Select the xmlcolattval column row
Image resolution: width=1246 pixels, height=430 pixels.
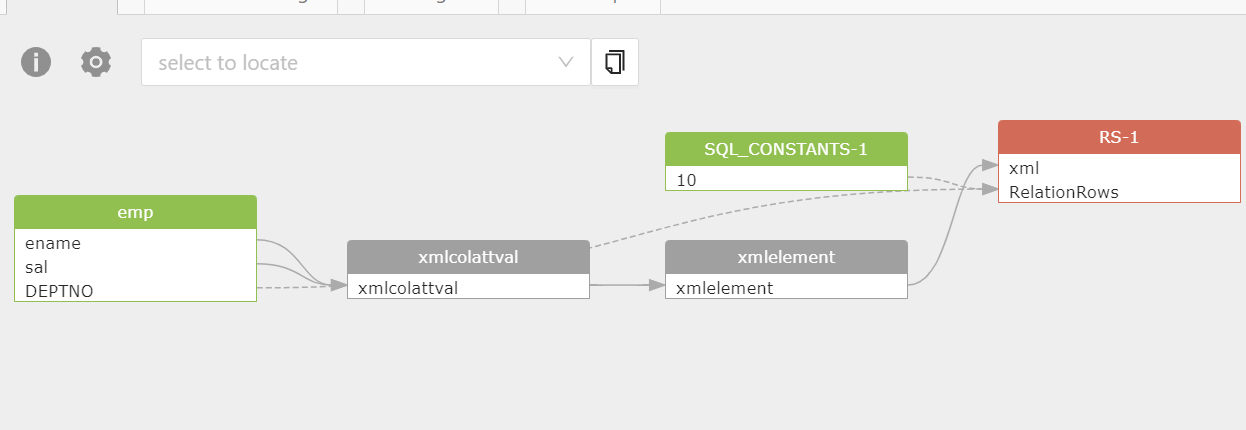(468, 287)
